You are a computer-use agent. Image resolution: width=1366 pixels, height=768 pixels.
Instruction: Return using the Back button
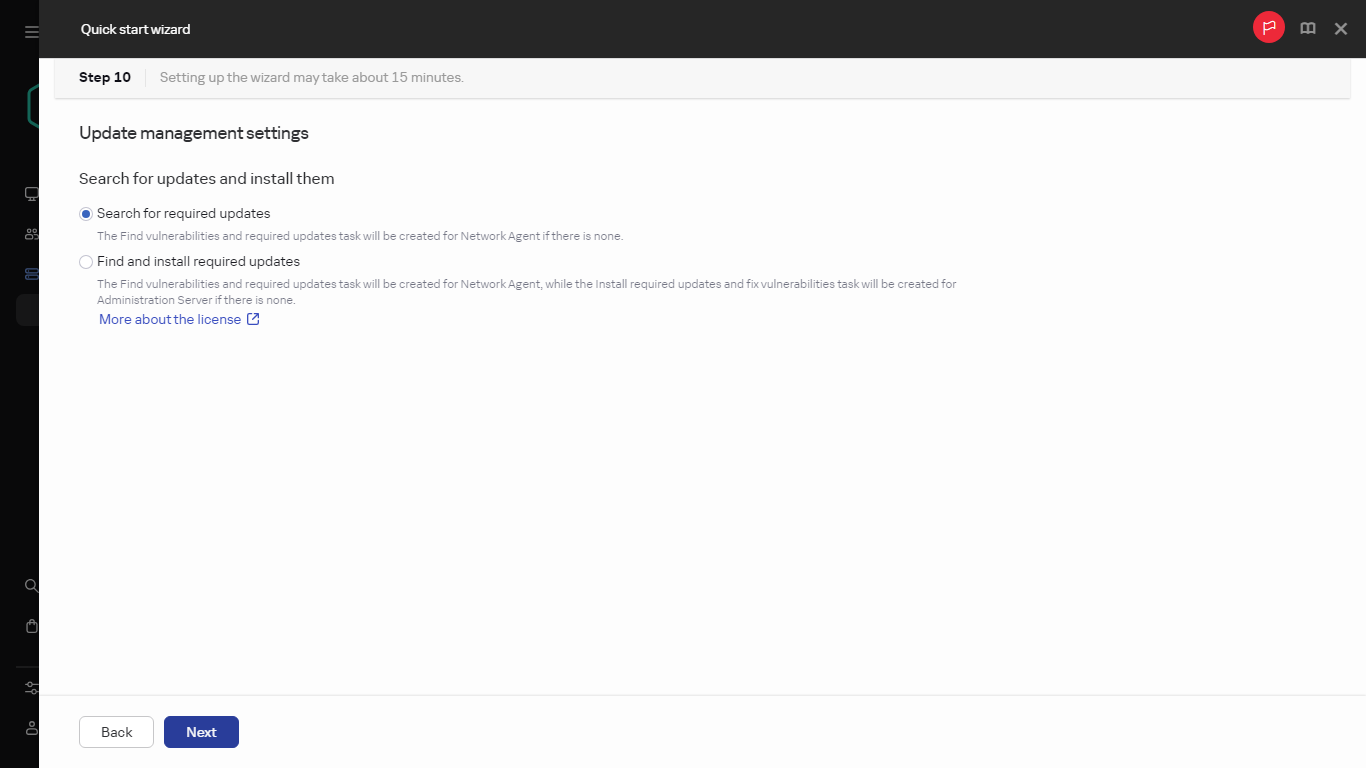(x=116, y=731)
